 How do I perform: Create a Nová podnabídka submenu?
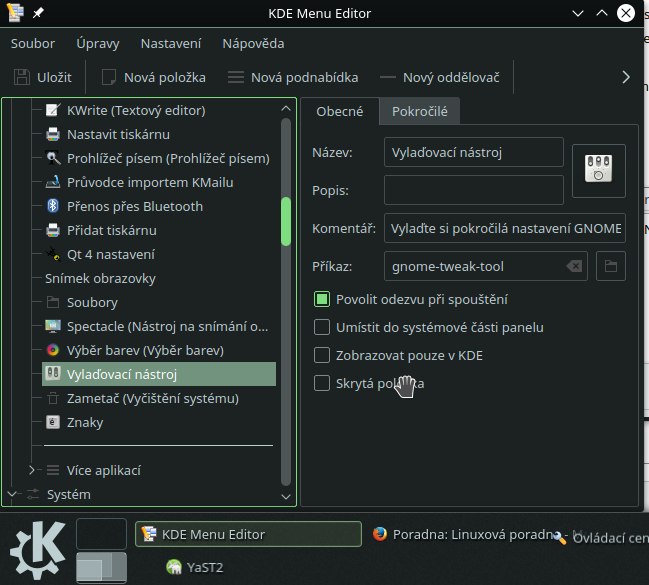(x=293, y=77)
